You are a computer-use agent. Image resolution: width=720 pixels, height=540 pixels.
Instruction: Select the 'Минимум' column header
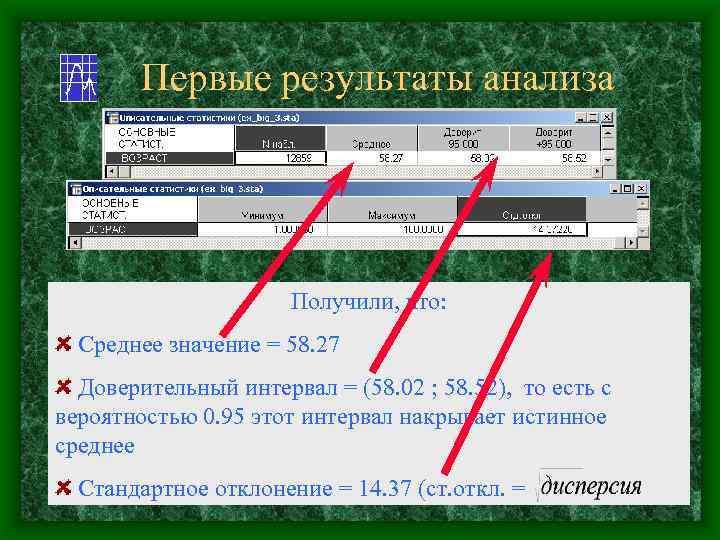click(262, 210)
